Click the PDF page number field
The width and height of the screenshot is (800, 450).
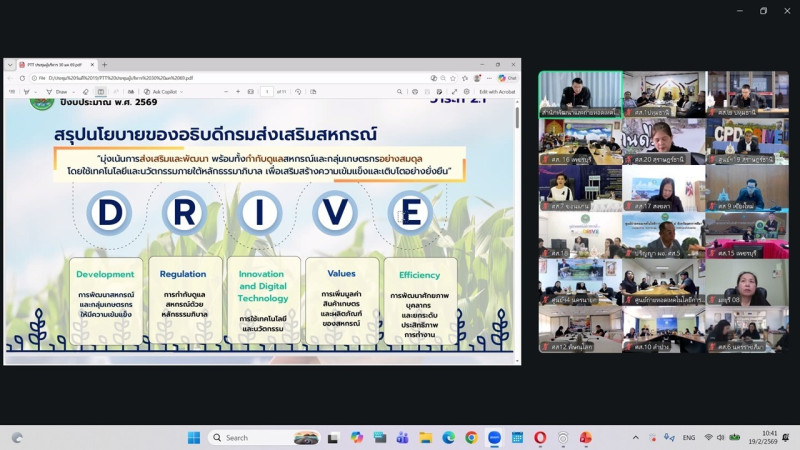coord(267,92)
